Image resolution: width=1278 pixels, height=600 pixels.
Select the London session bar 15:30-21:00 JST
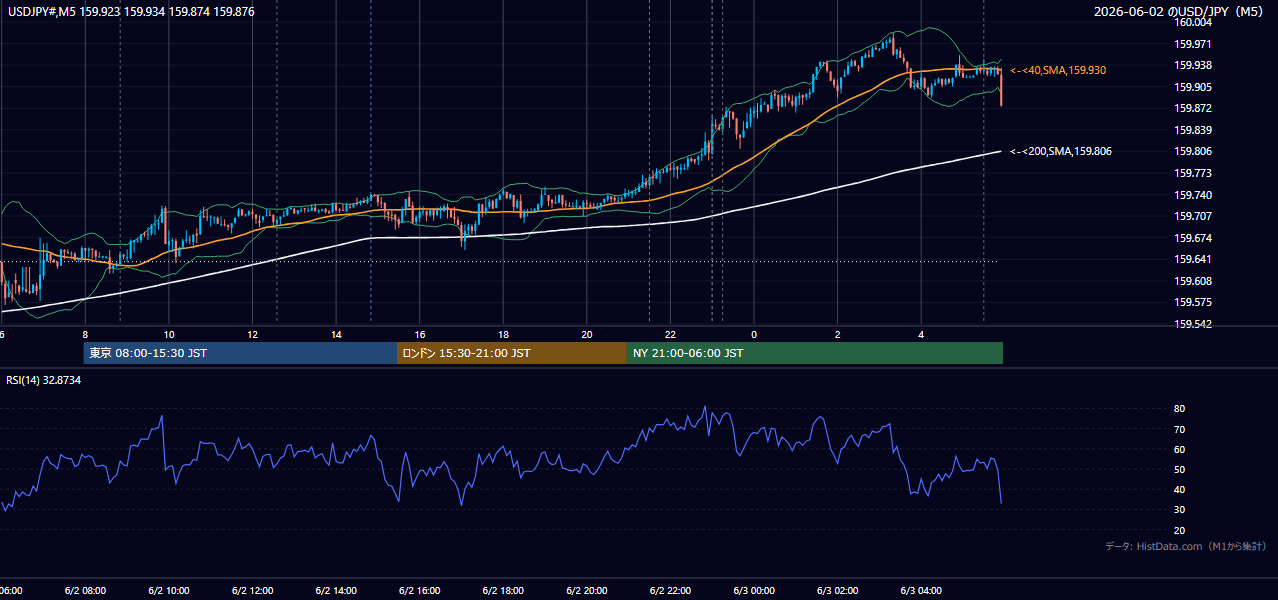tap(512, 353)
